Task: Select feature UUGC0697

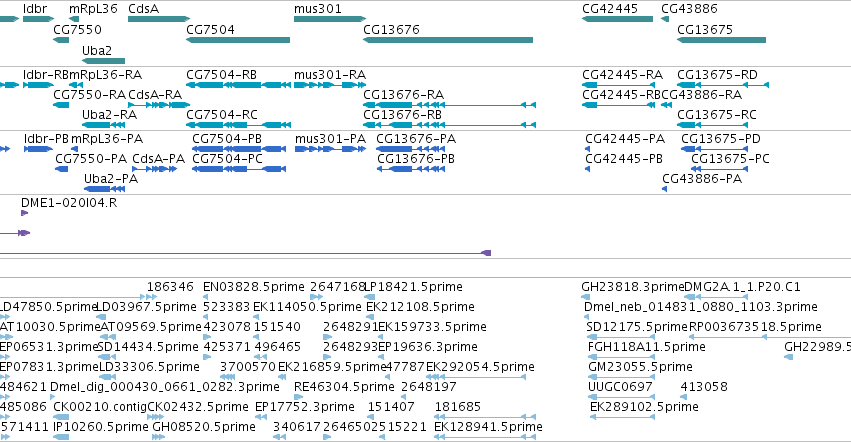Action: click(x=621, y=397)
